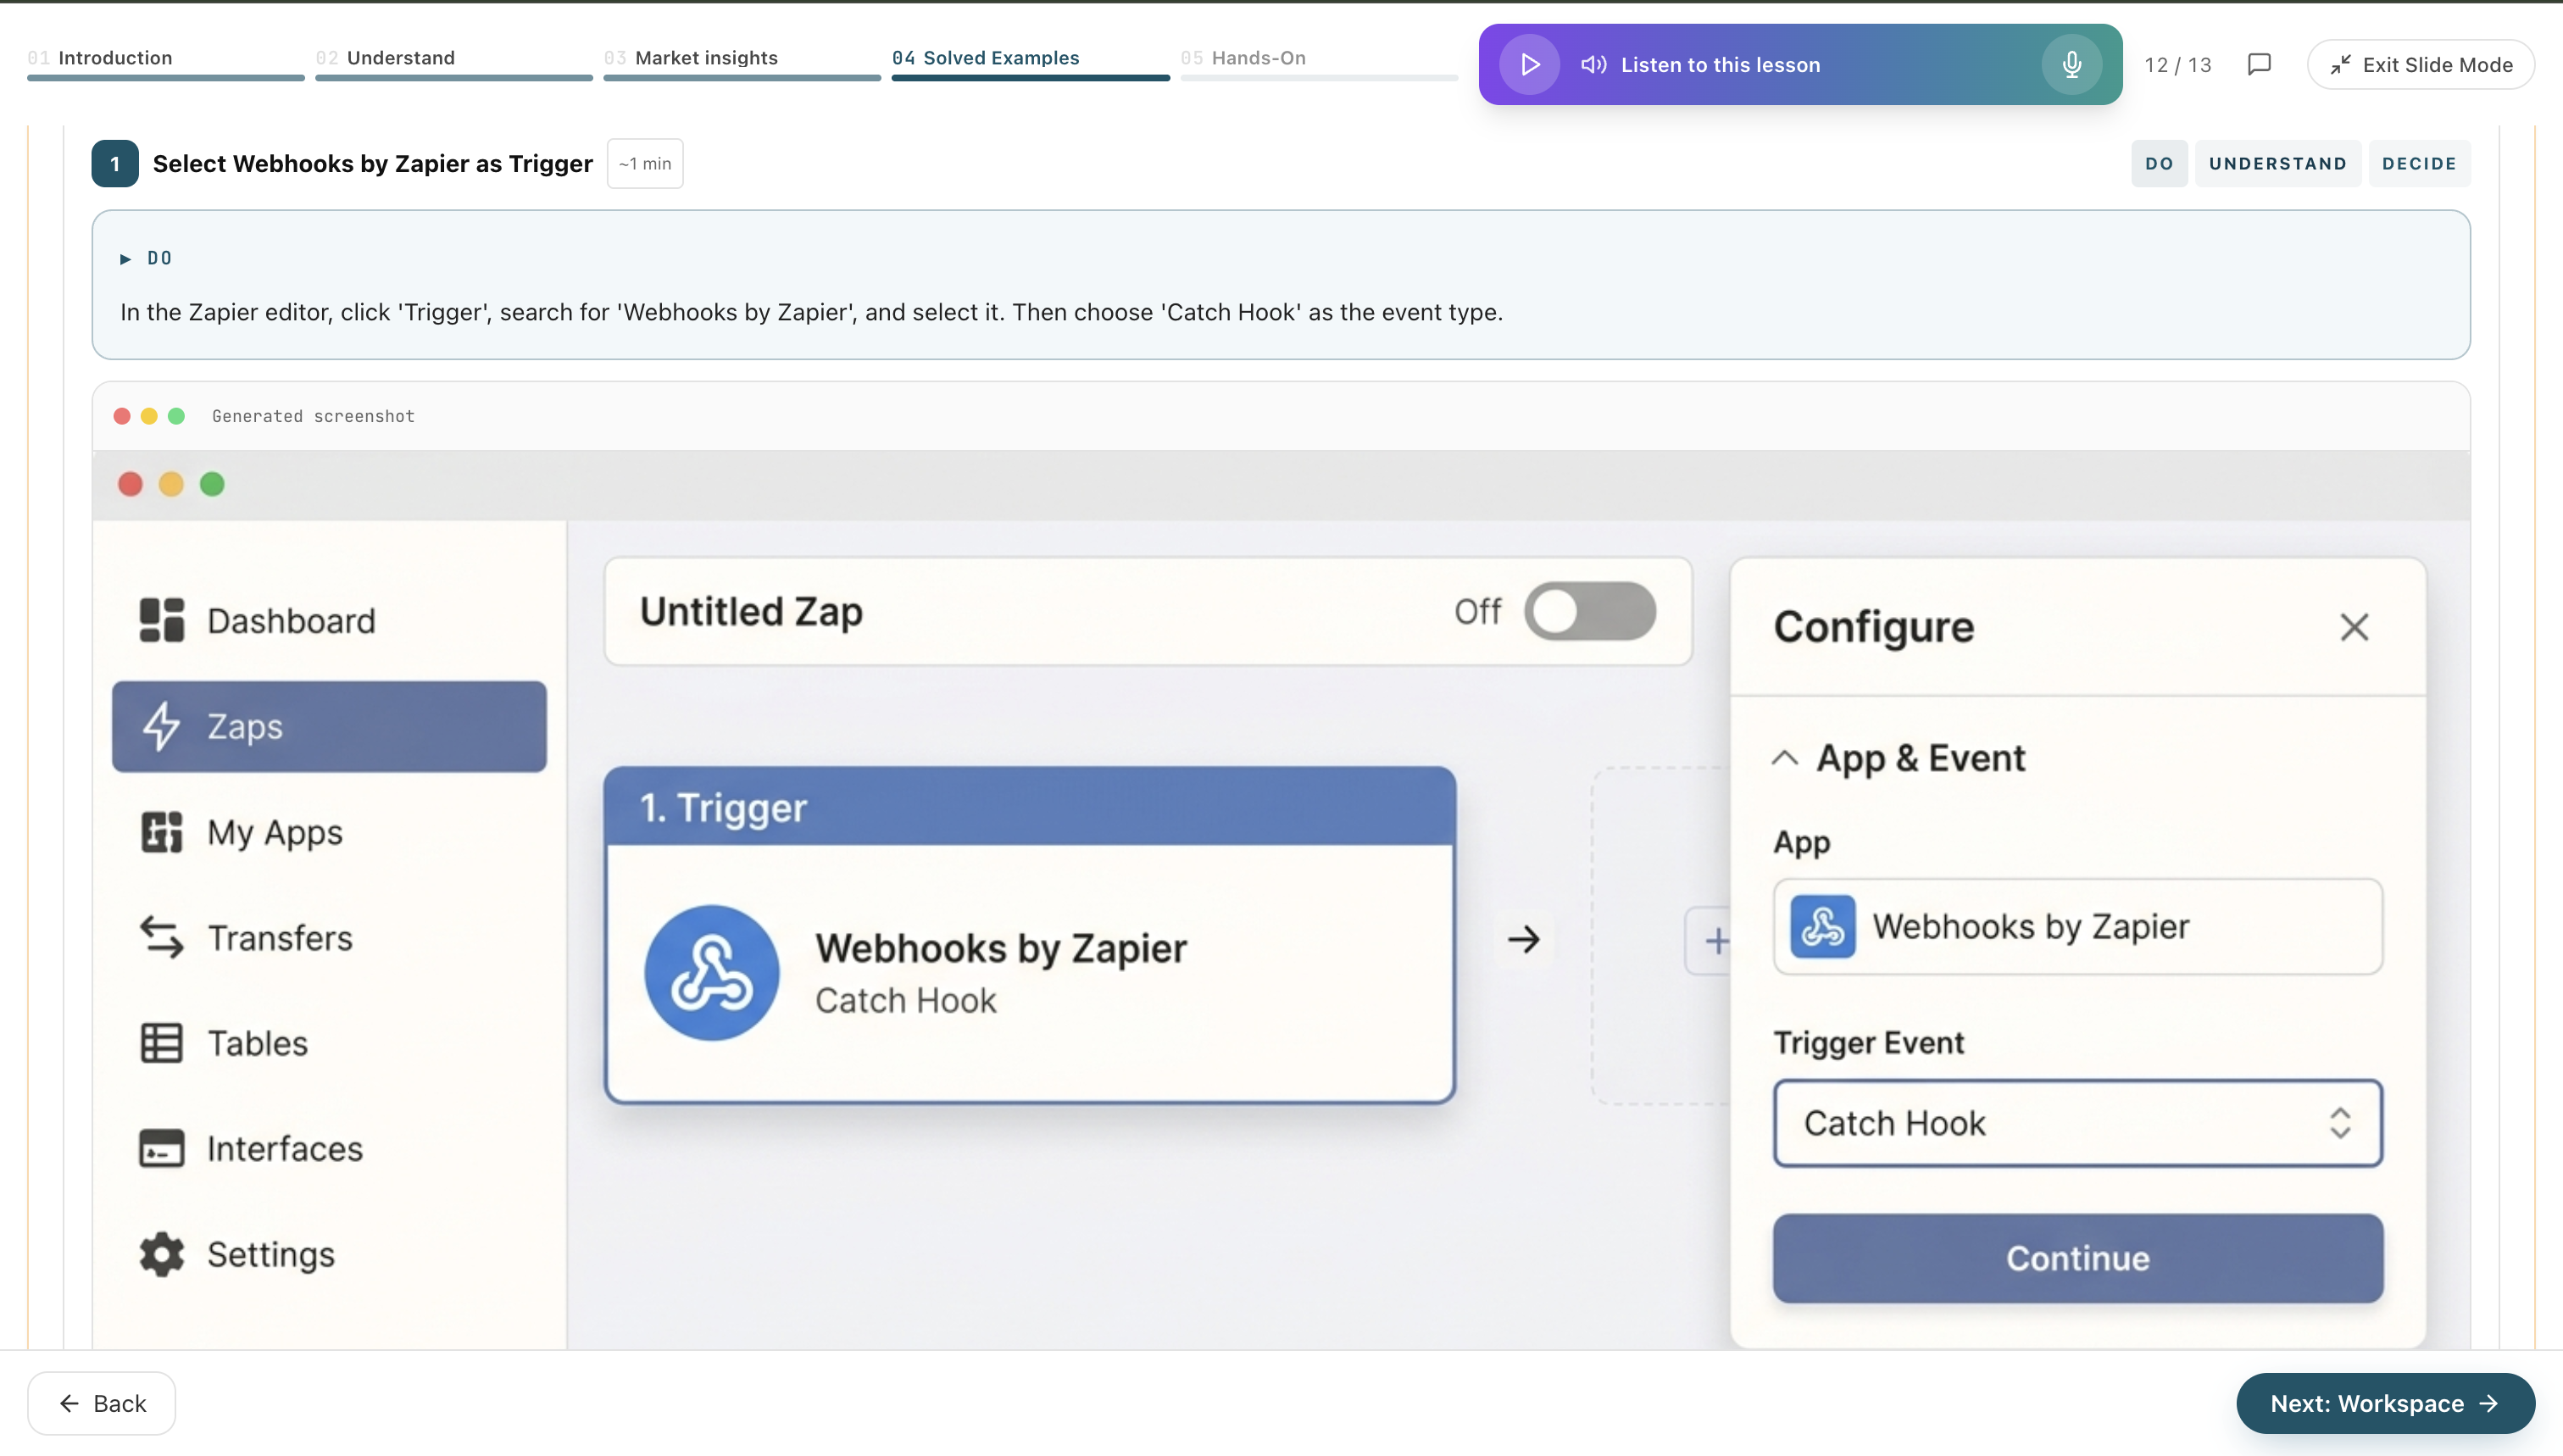Toggle the Zap on/off switch
The width and height of the screenshot is (2563, 1456).
click(1589, 611)
